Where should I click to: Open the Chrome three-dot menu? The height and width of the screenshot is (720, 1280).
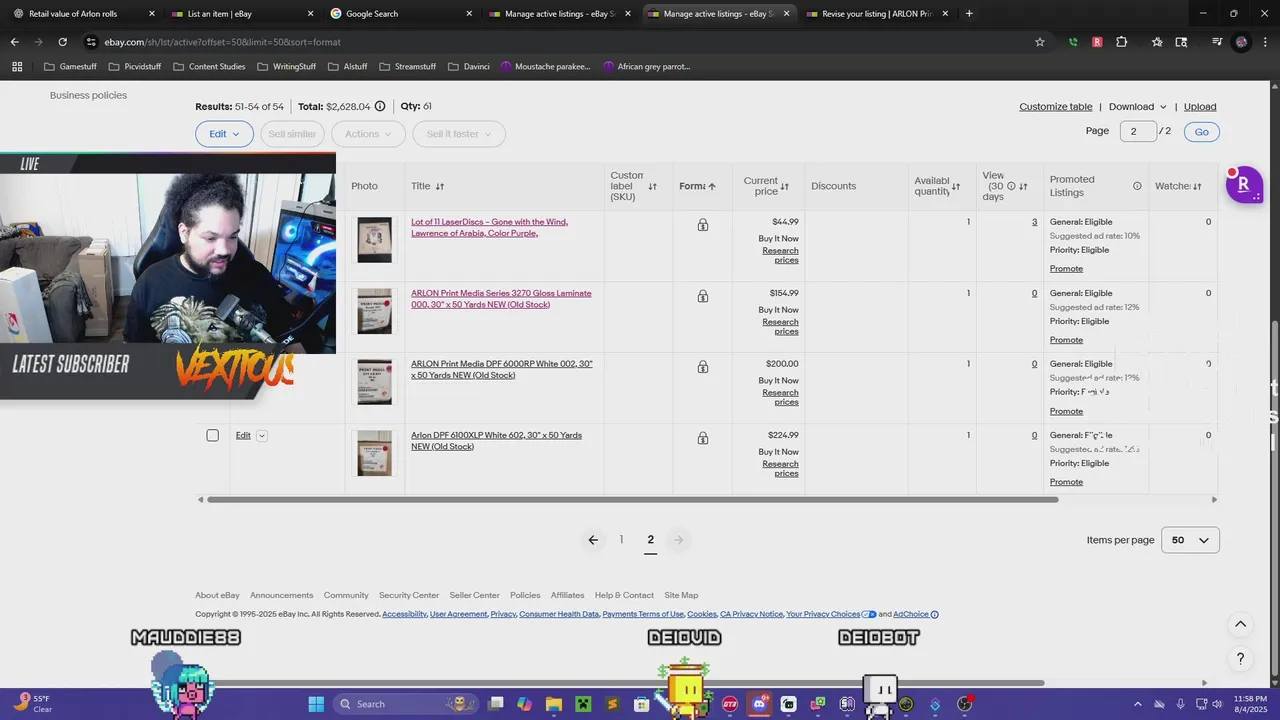click(x=1264, y=42)
